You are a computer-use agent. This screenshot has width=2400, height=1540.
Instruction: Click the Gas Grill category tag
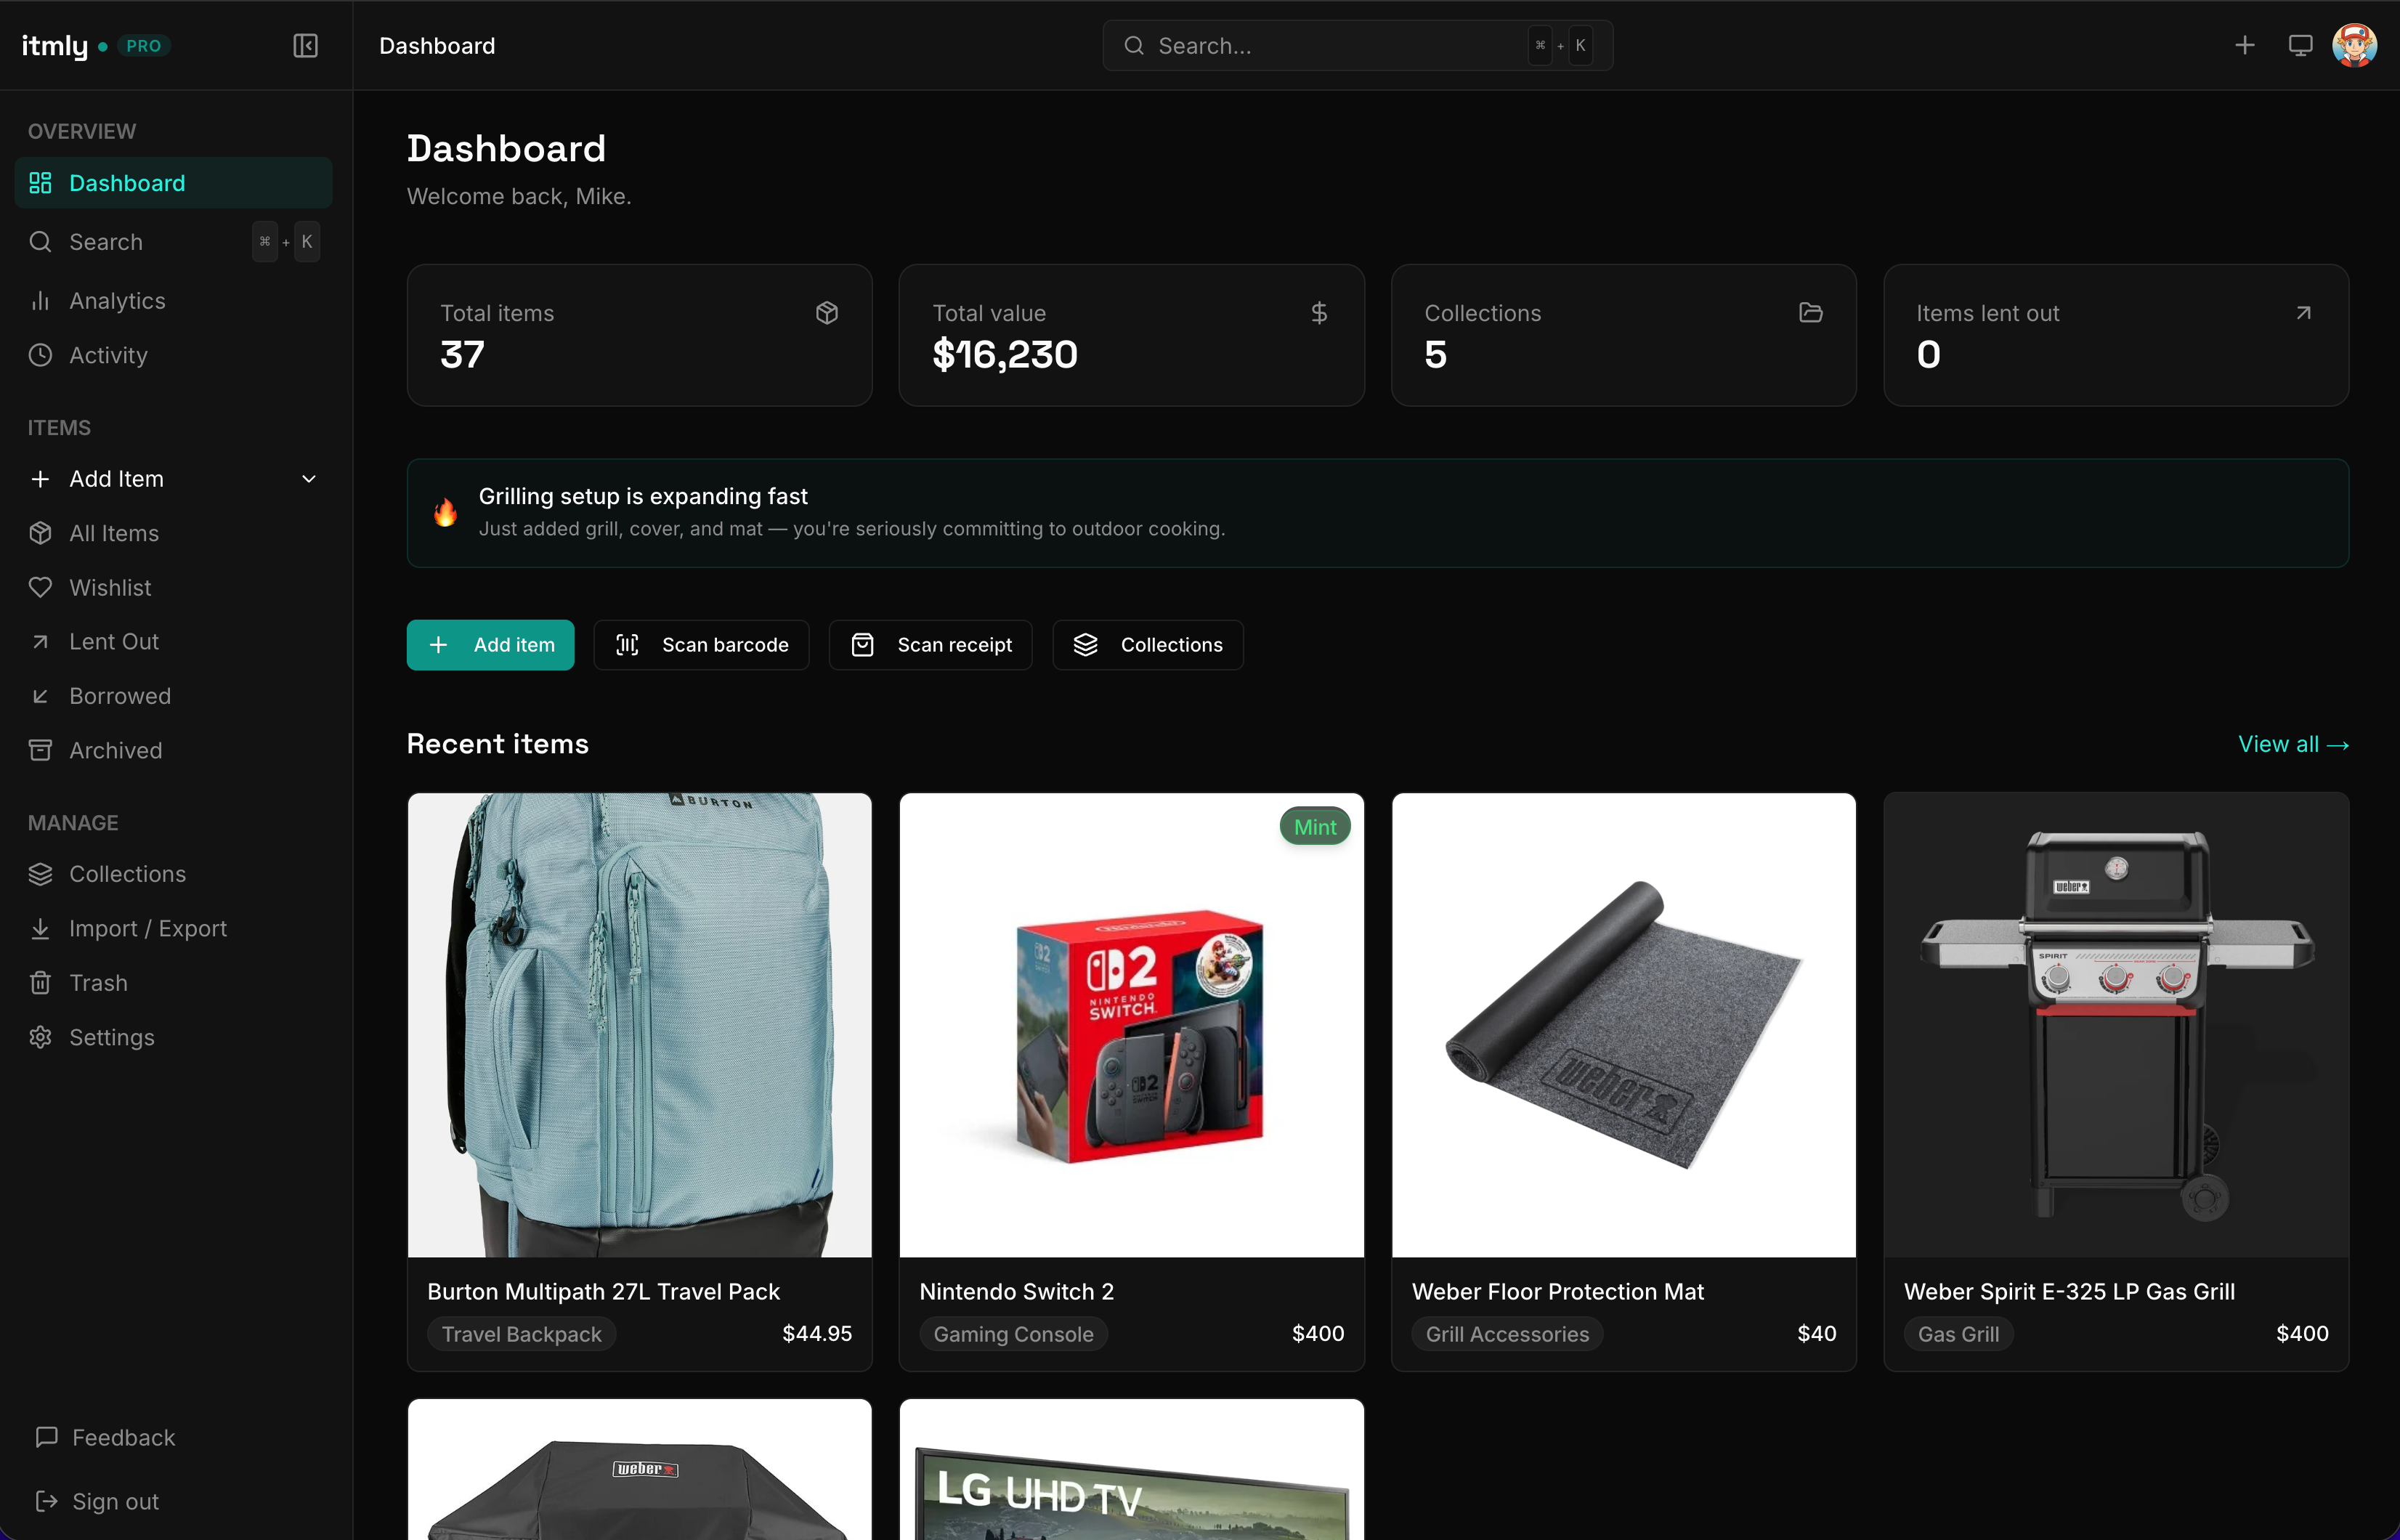pos(1958,1334)
